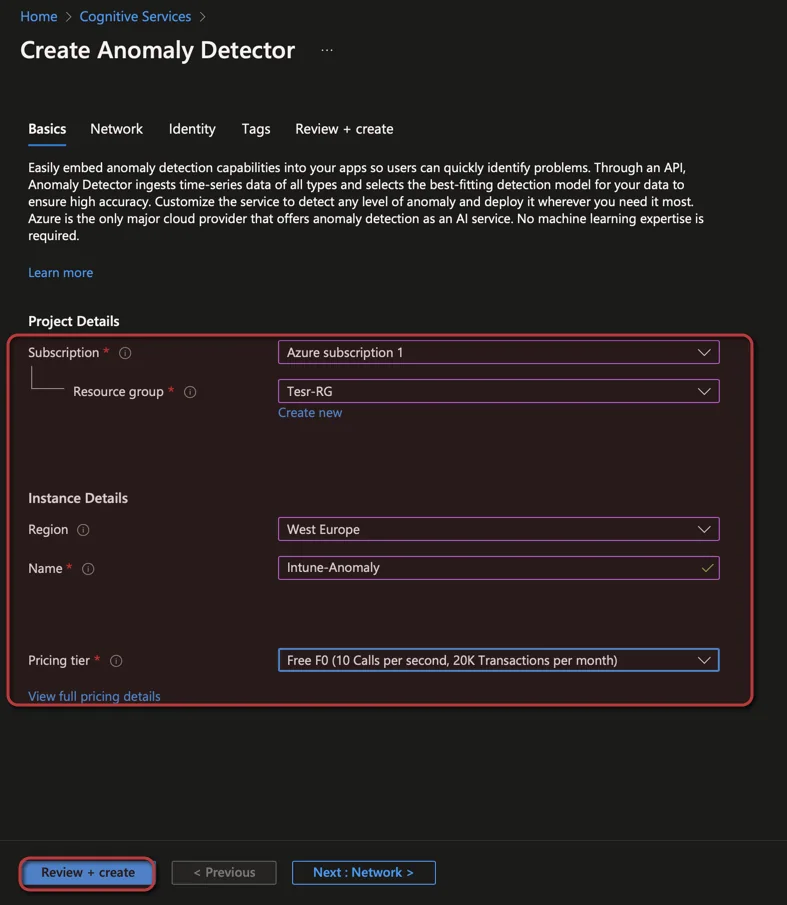The image size is (787, 905).
Task: Open the ellipsis menu beside Create Anomaly Detector
Action: [x=327, y=50]
